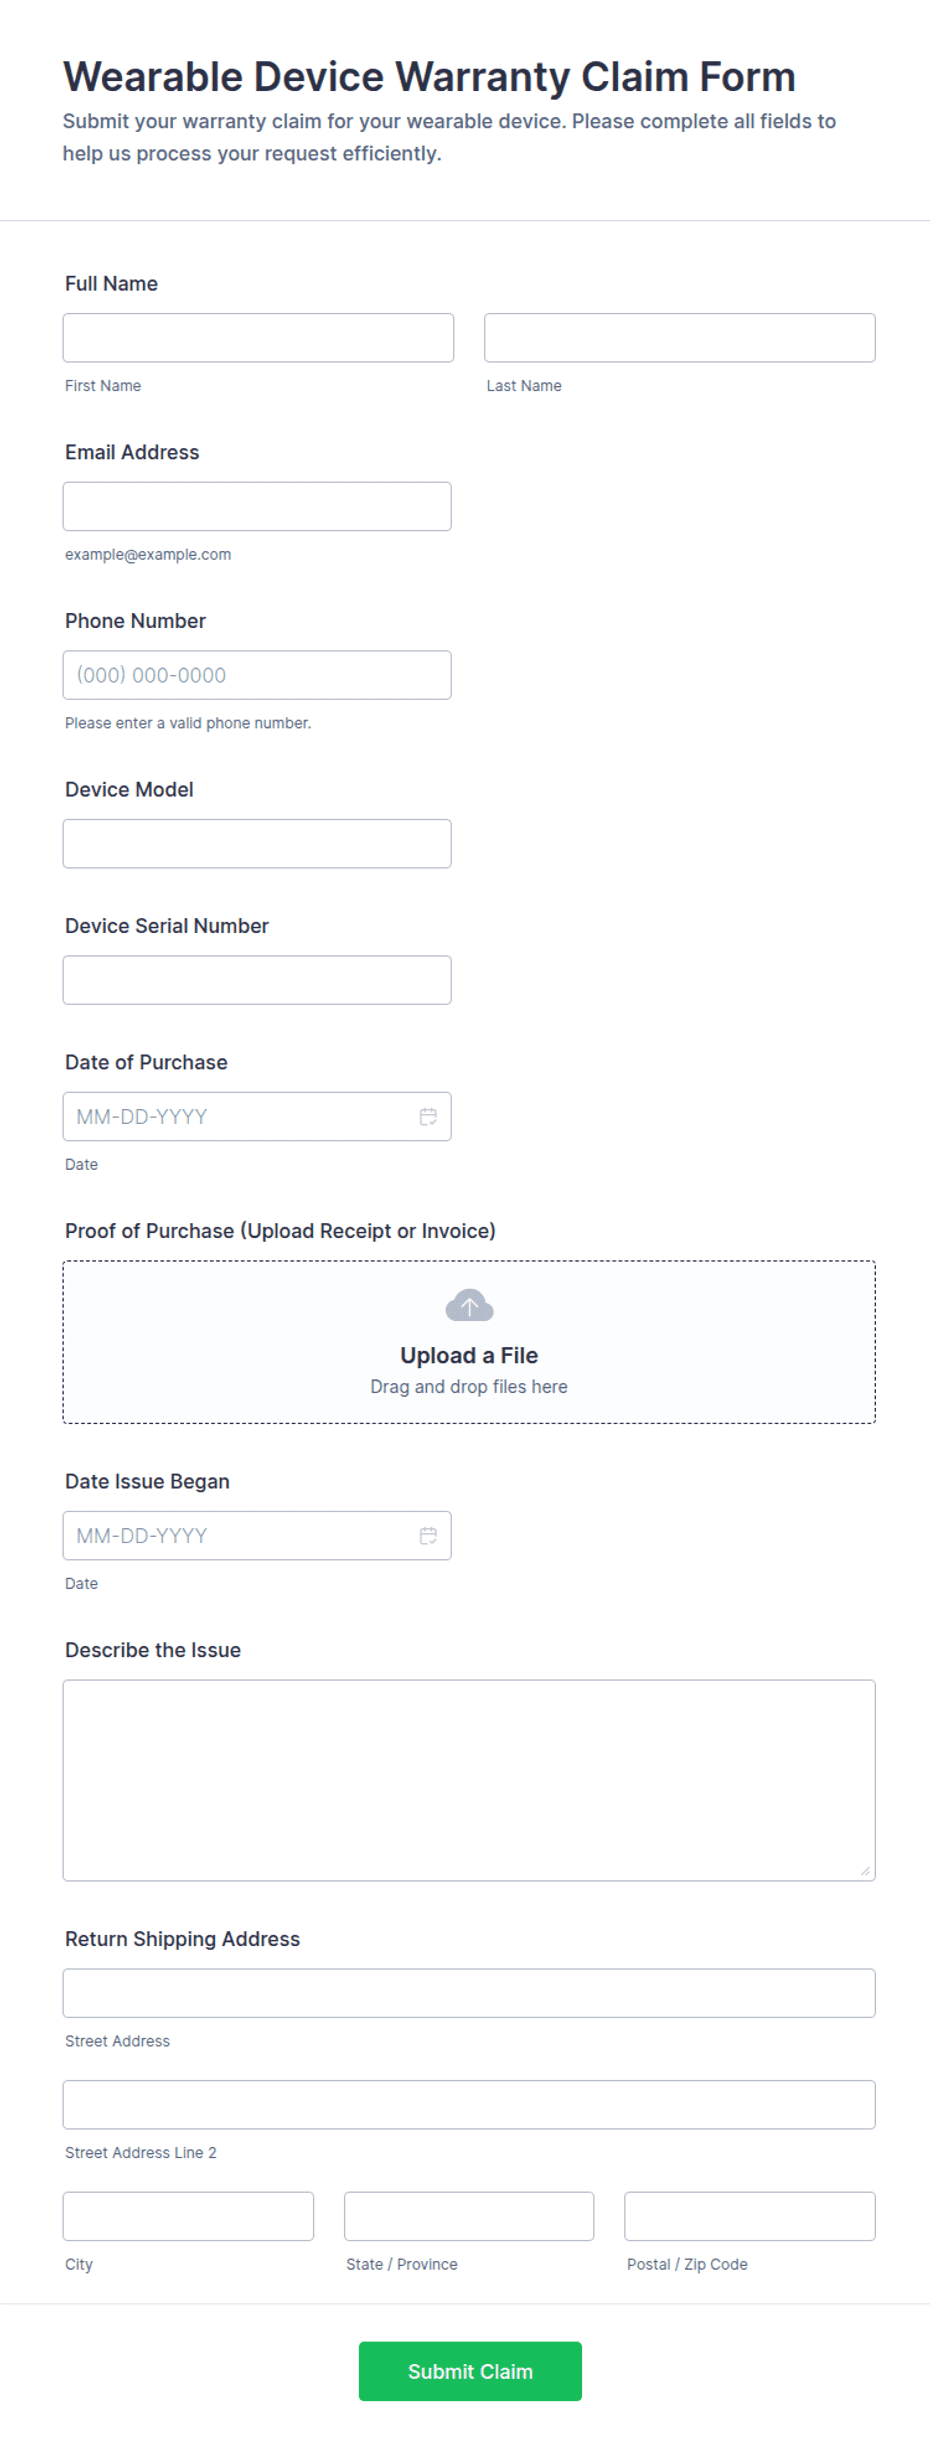Image resolution: width=930 pixels, height=2450 pixels.
Task: Open the Date Issue Began calendar icon
Action: 428,1536
